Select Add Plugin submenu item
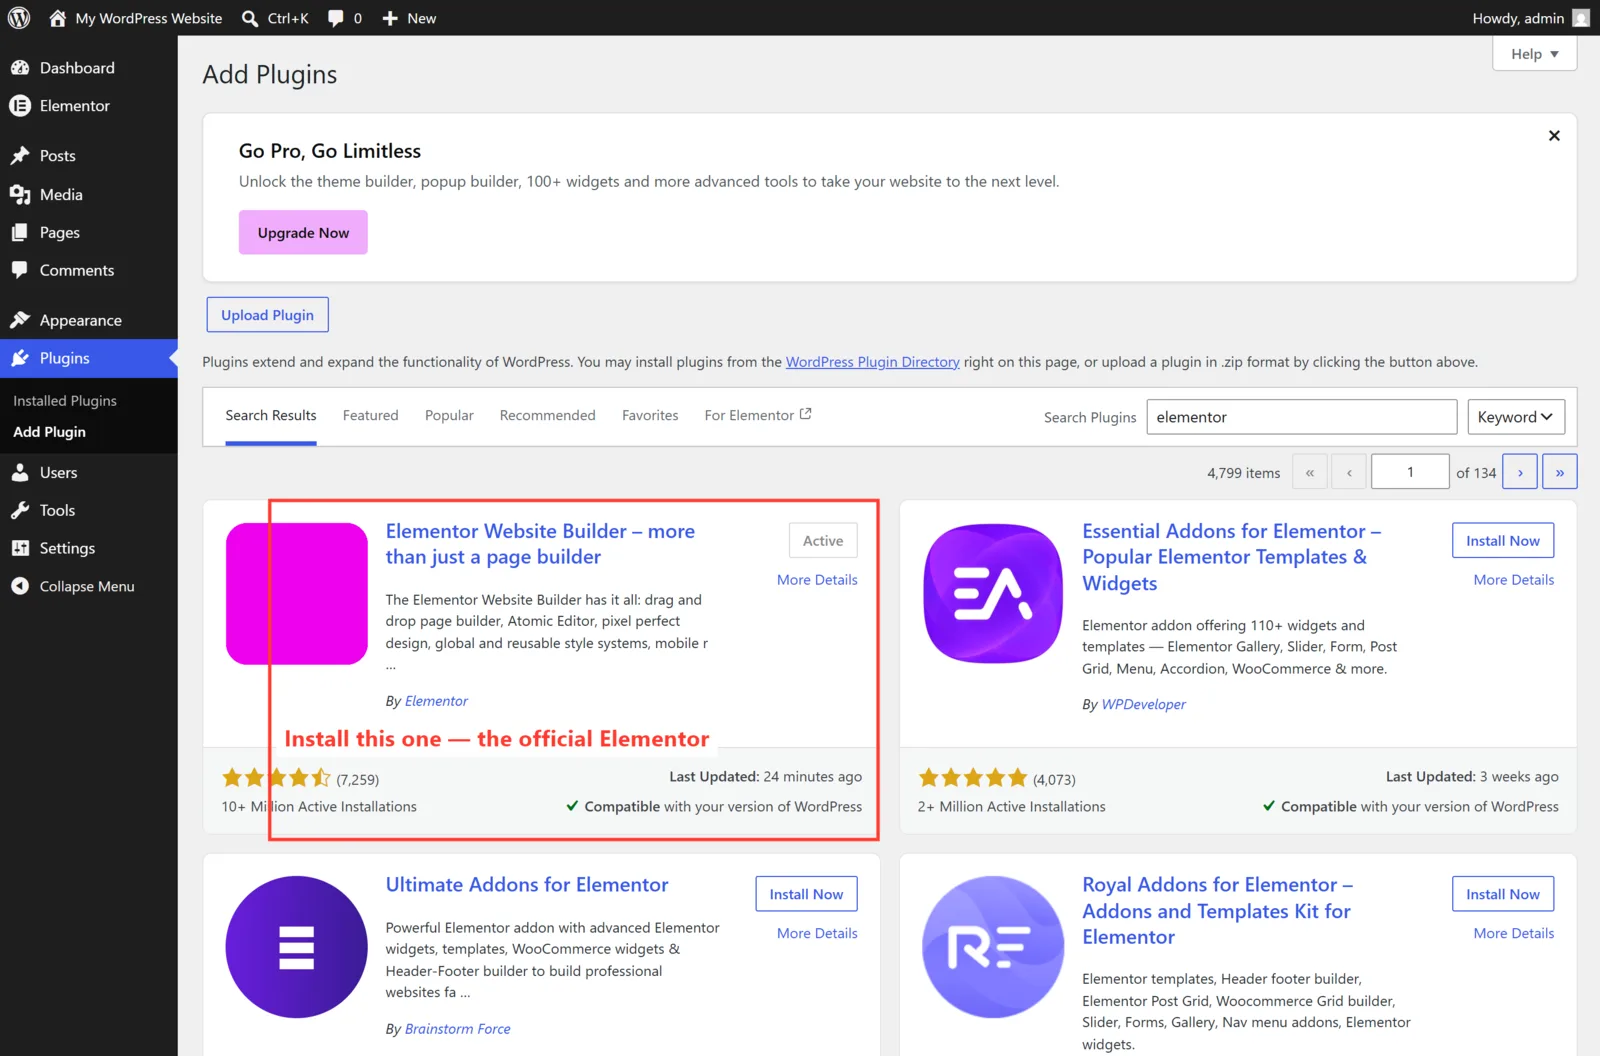 [x=49, y=432]
